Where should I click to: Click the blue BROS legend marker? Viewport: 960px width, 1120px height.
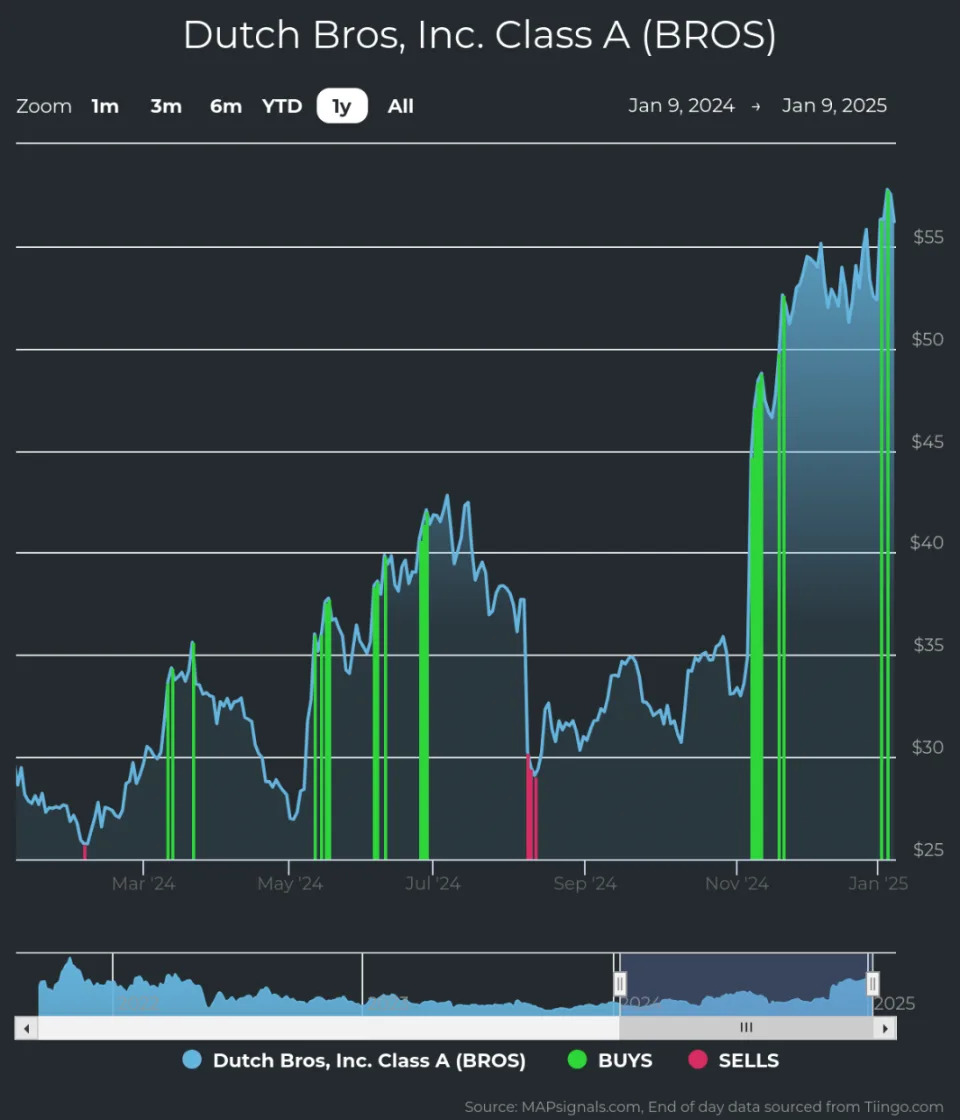[192, 1059]
